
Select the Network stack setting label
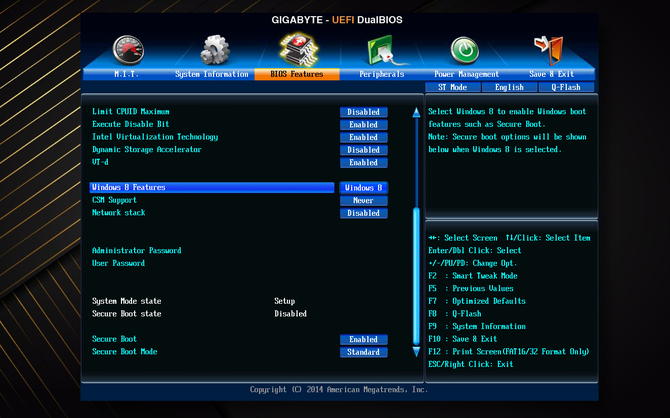pos(119,212)
